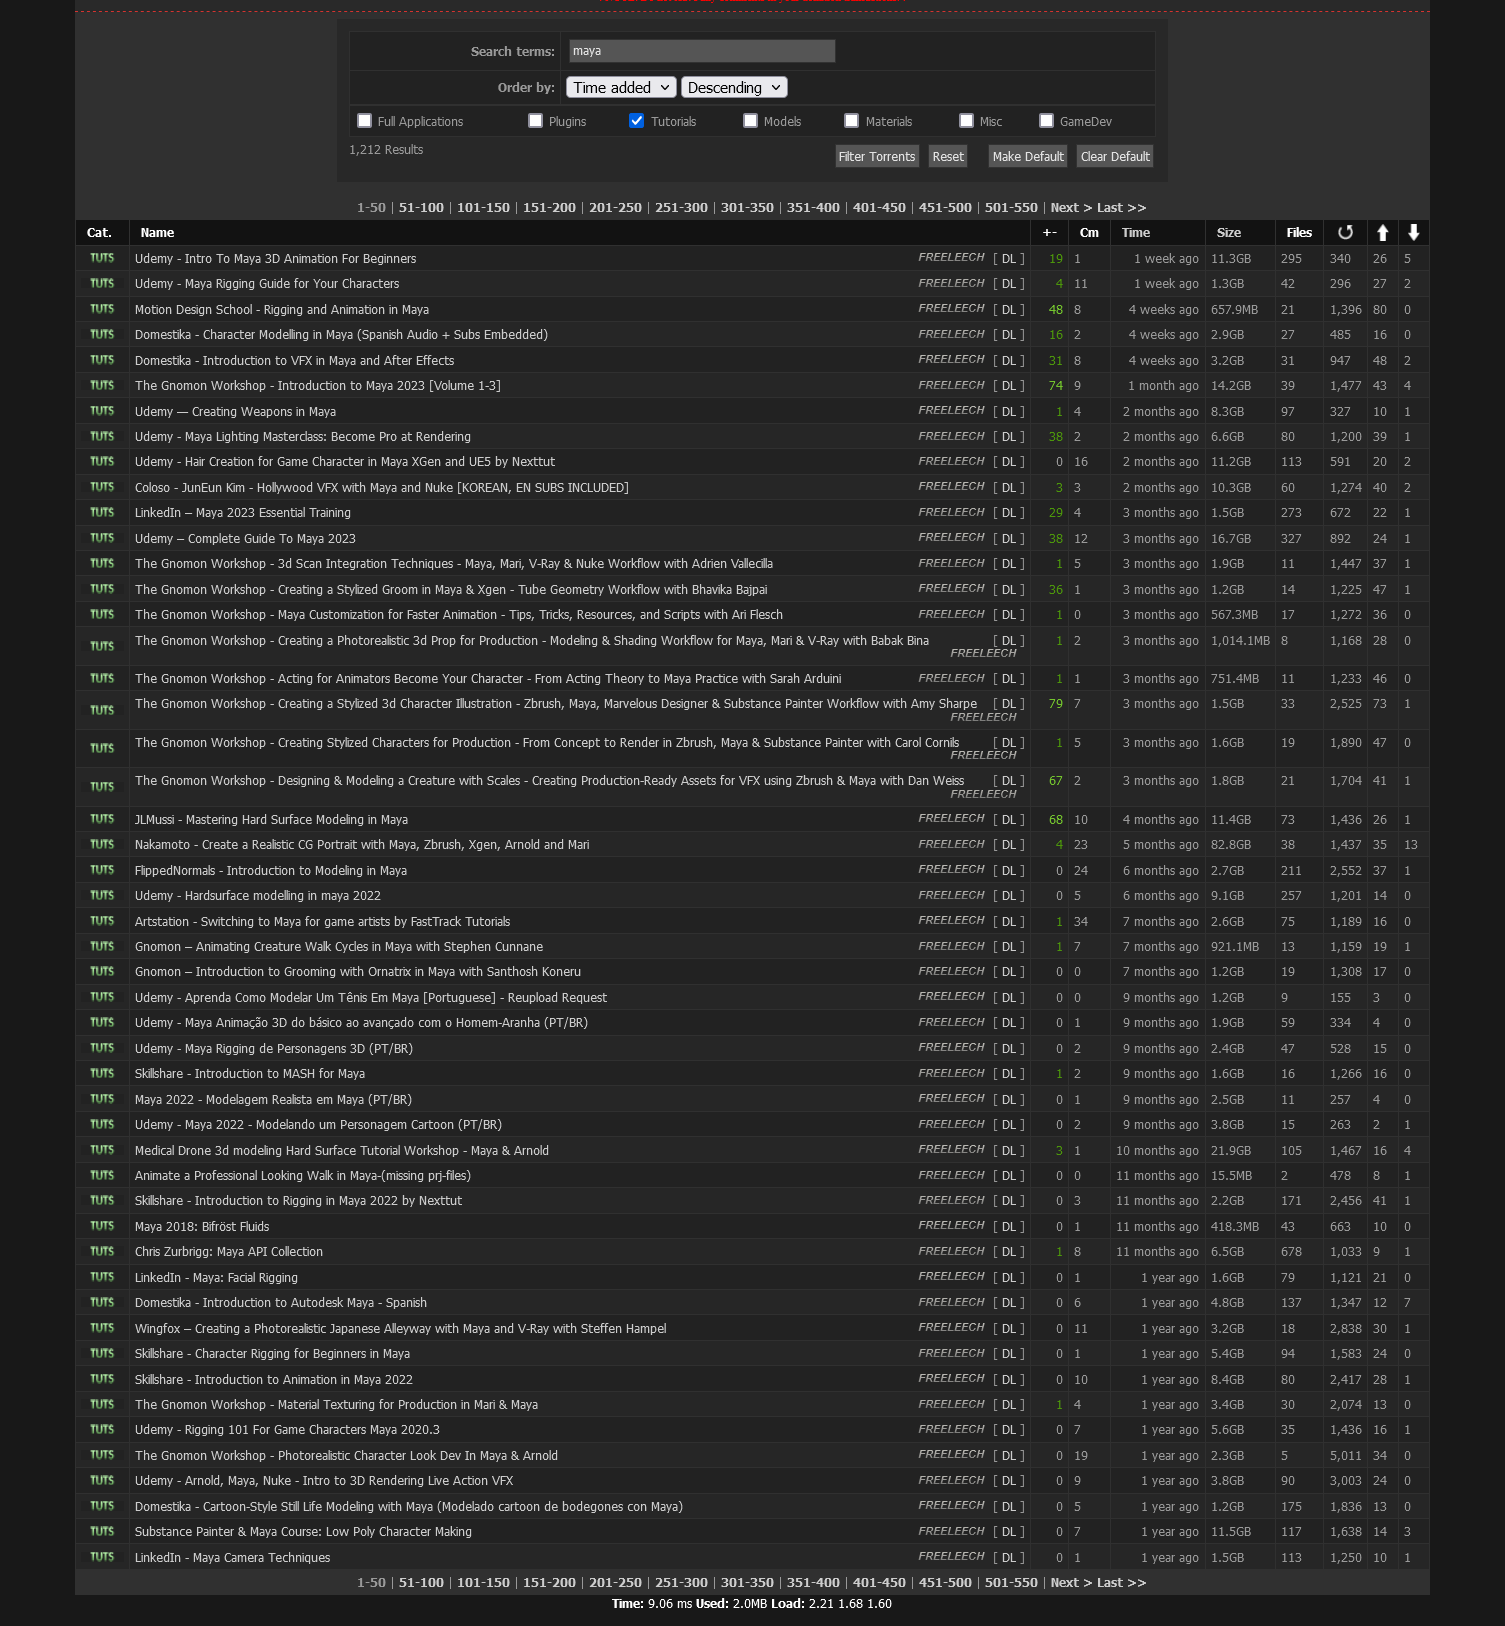Viewport: 1505px width, 1626px height.
Task: Click TUTS icon for Coloso JunEun Kim row
Action: click(102, 487)
